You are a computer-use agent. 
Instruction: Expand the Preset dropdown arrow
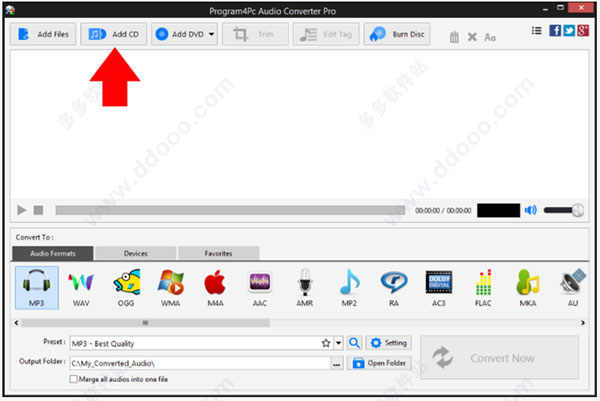tap(338, 343)
